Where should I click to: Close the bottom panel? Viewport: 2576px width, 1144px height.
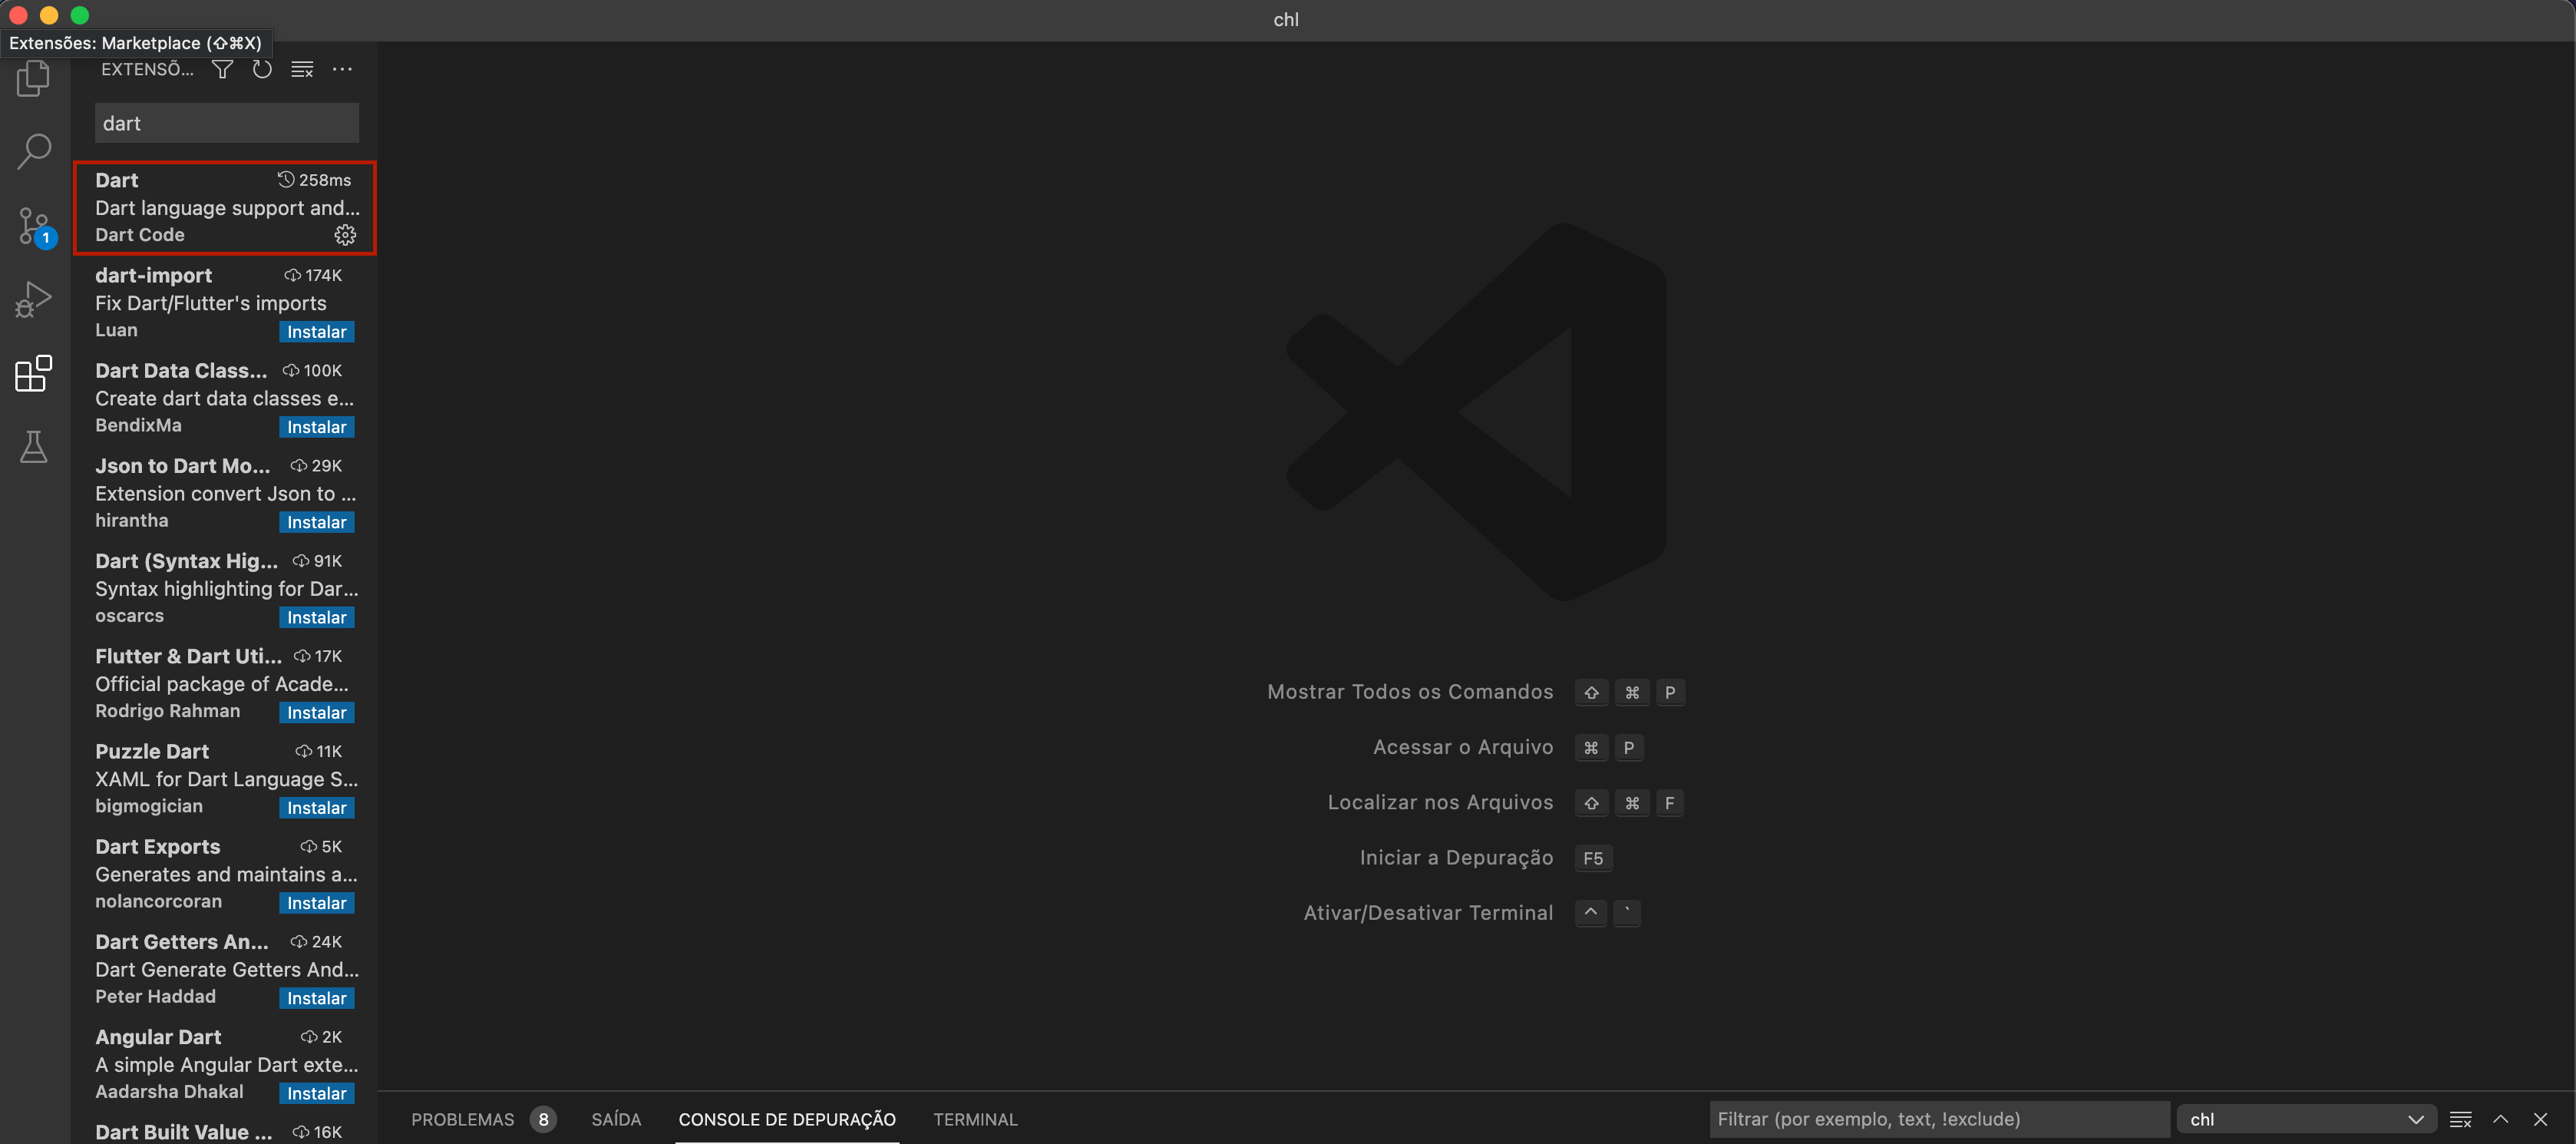click(2541, 1119)
